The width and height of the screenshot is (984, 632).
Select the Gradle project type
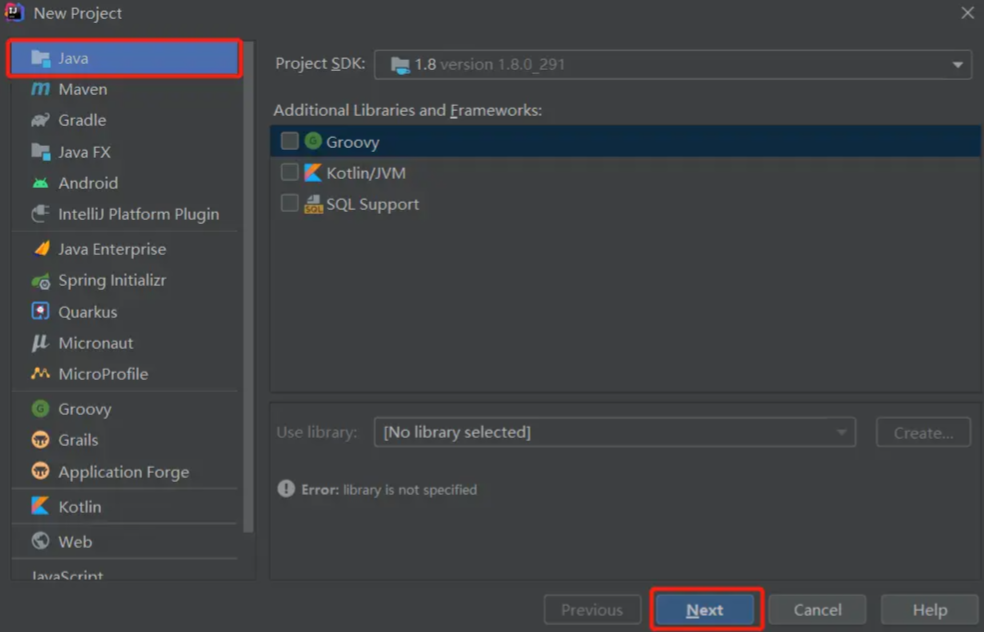pos(124,120)
